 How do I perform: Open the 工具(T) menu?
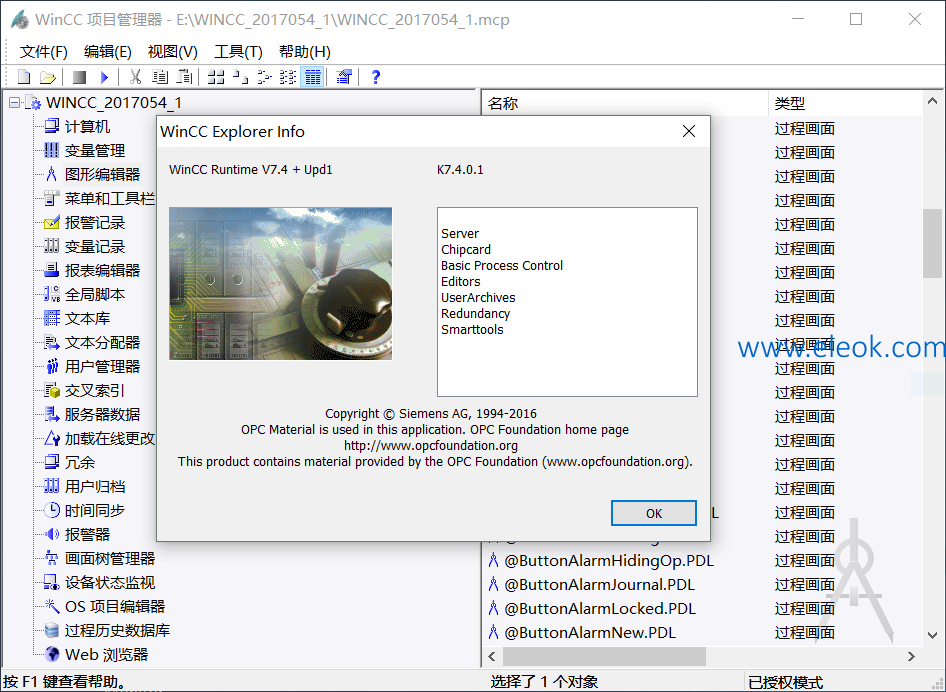click(x=238, y=52)
